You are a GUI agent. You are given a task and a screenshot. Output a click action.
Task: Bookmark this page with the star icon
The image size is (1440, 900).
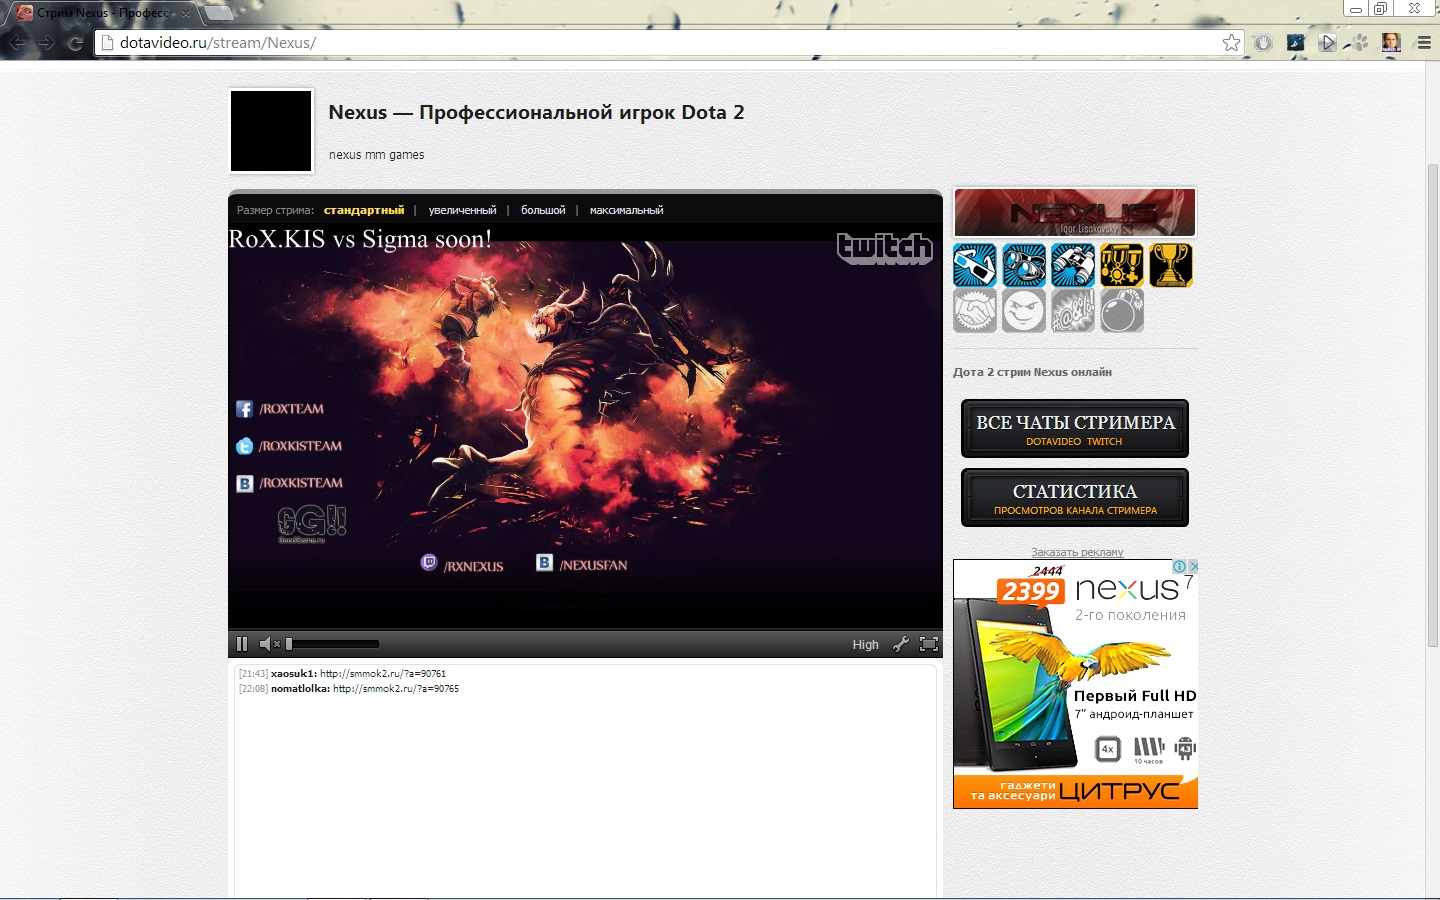tap(1232, 43)
